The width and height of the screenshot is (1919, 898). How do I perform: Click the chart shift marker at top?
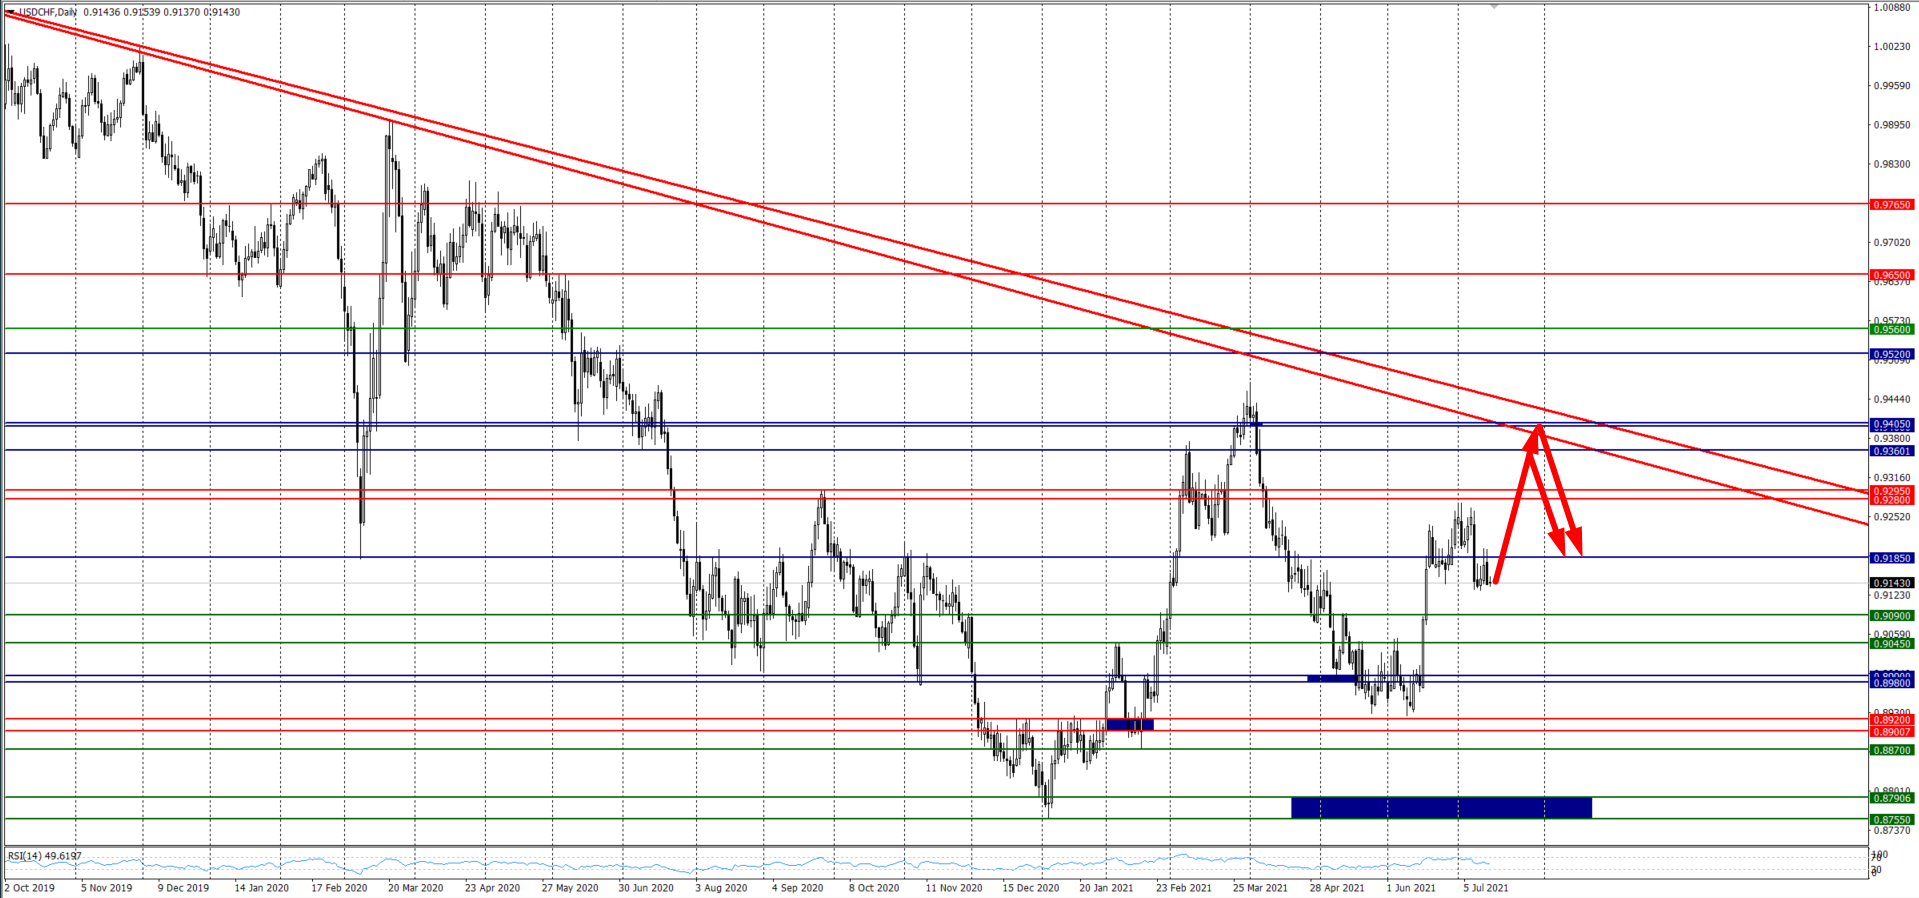tap(1494, 6)
